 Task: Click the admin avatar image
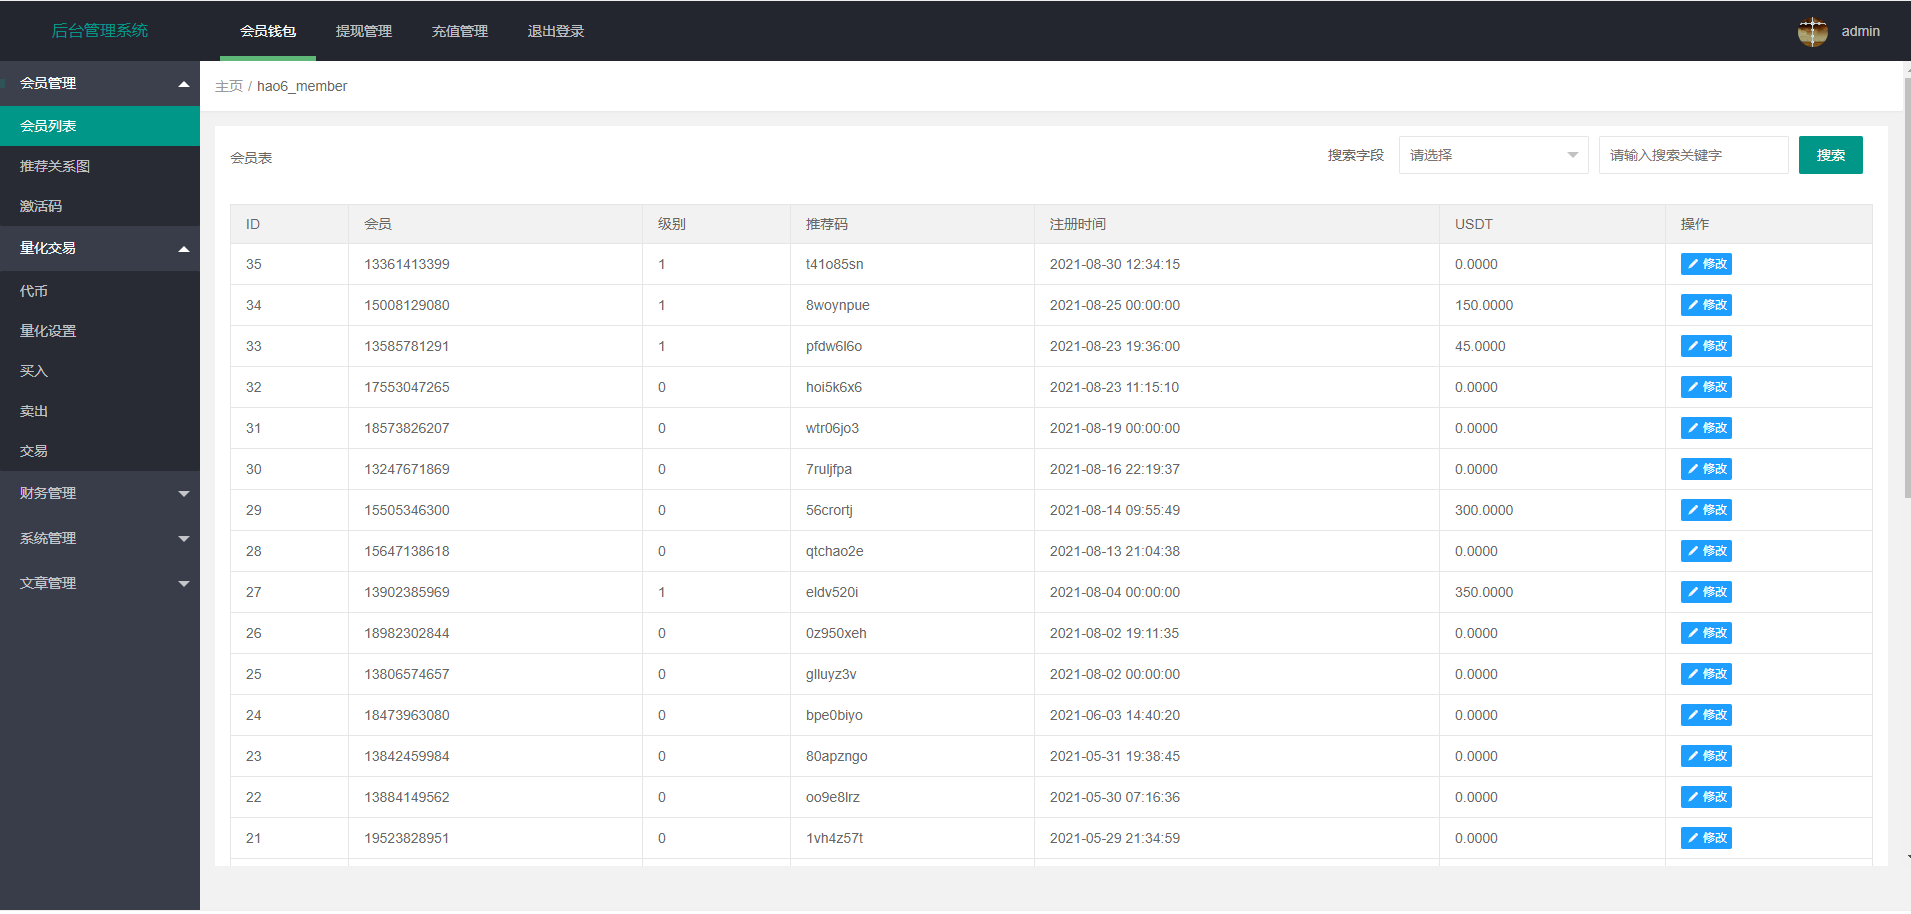(1812, 32)
